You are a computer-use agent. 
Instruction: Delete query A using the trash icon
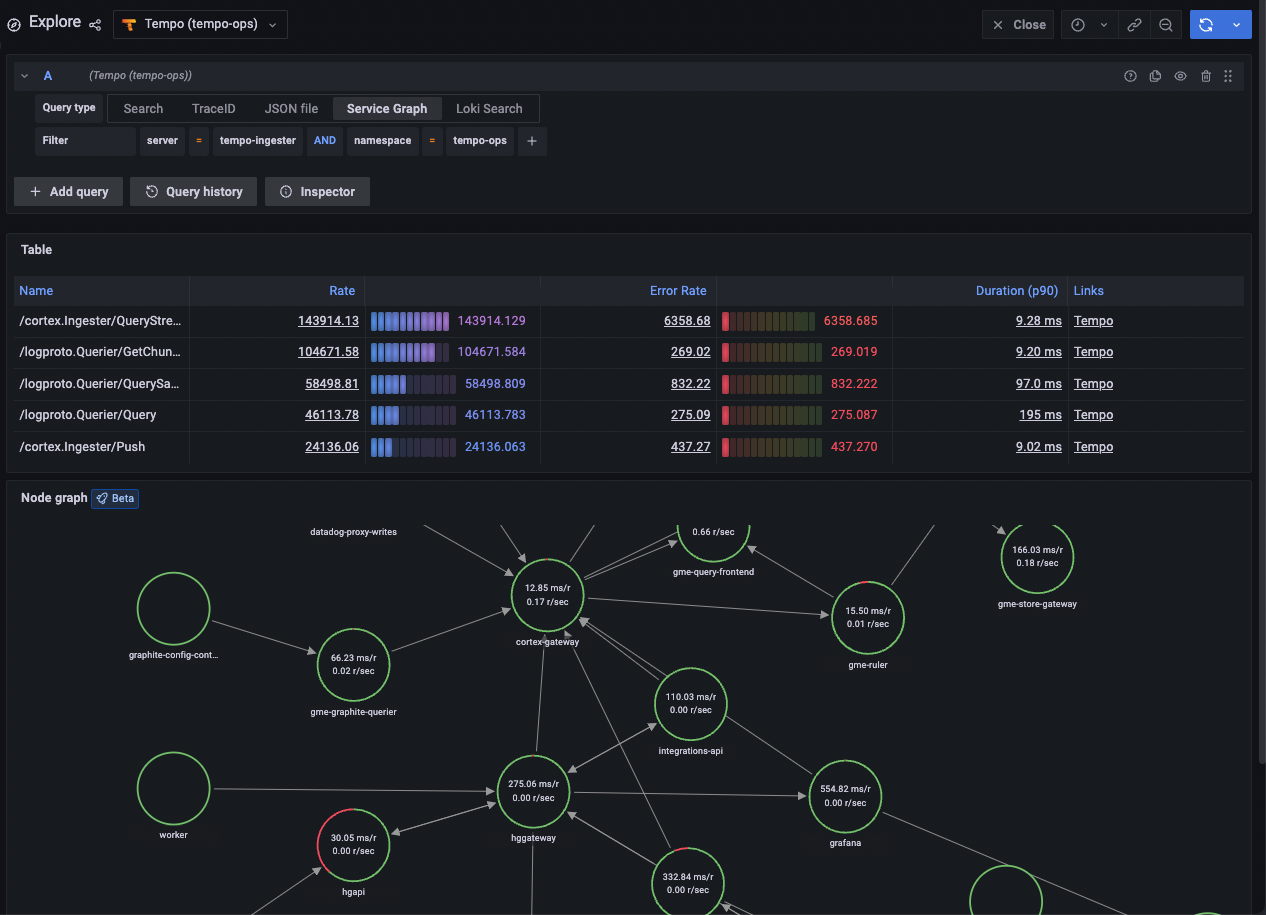(x=1205, y=75)
